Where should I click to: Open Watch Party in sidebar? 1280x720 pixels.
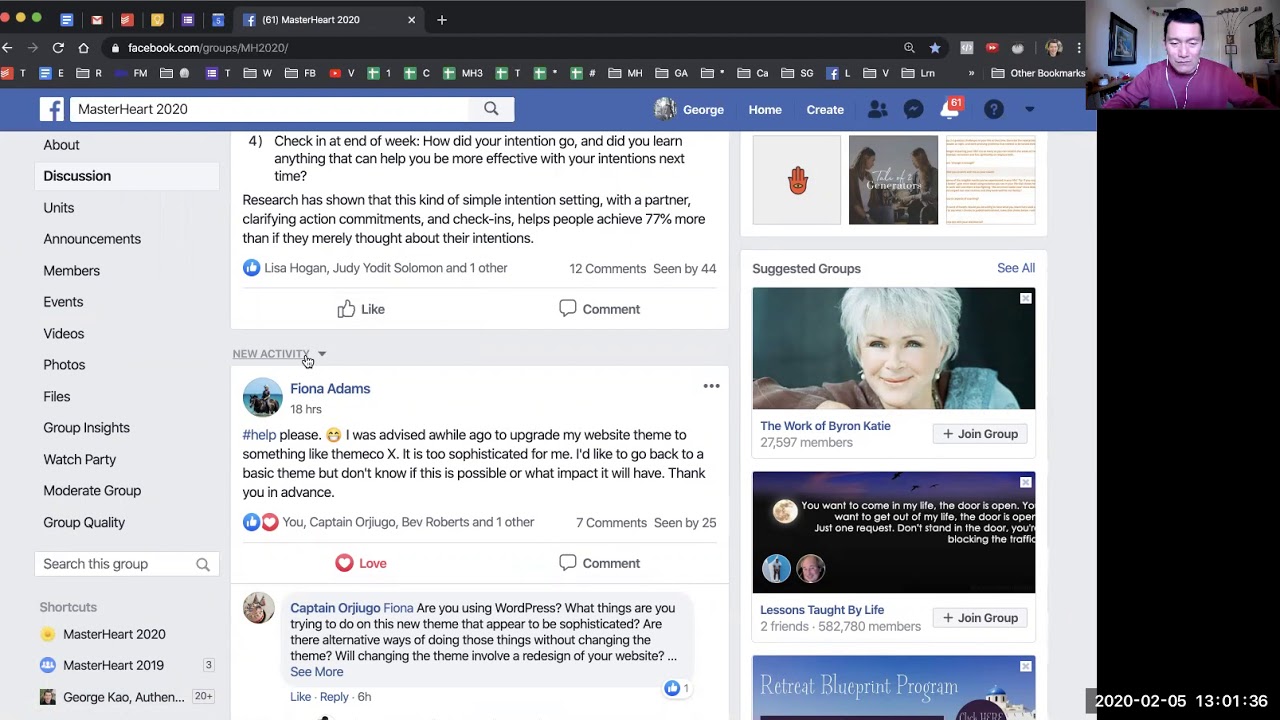click(x=79, y=460)
